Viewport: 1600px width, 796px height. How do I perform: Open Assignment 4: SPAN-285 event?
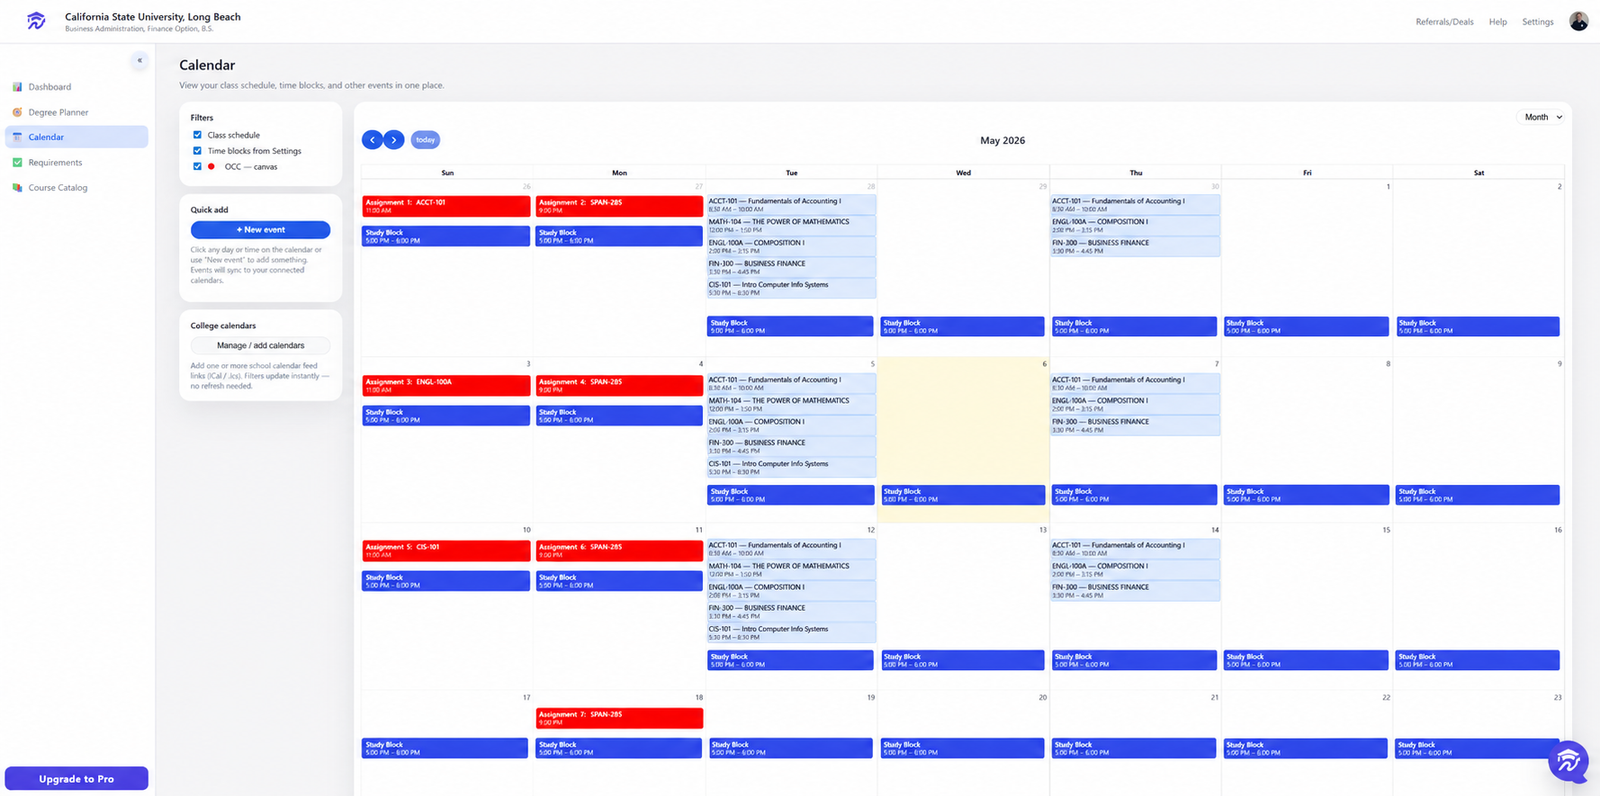click(619, 385)
